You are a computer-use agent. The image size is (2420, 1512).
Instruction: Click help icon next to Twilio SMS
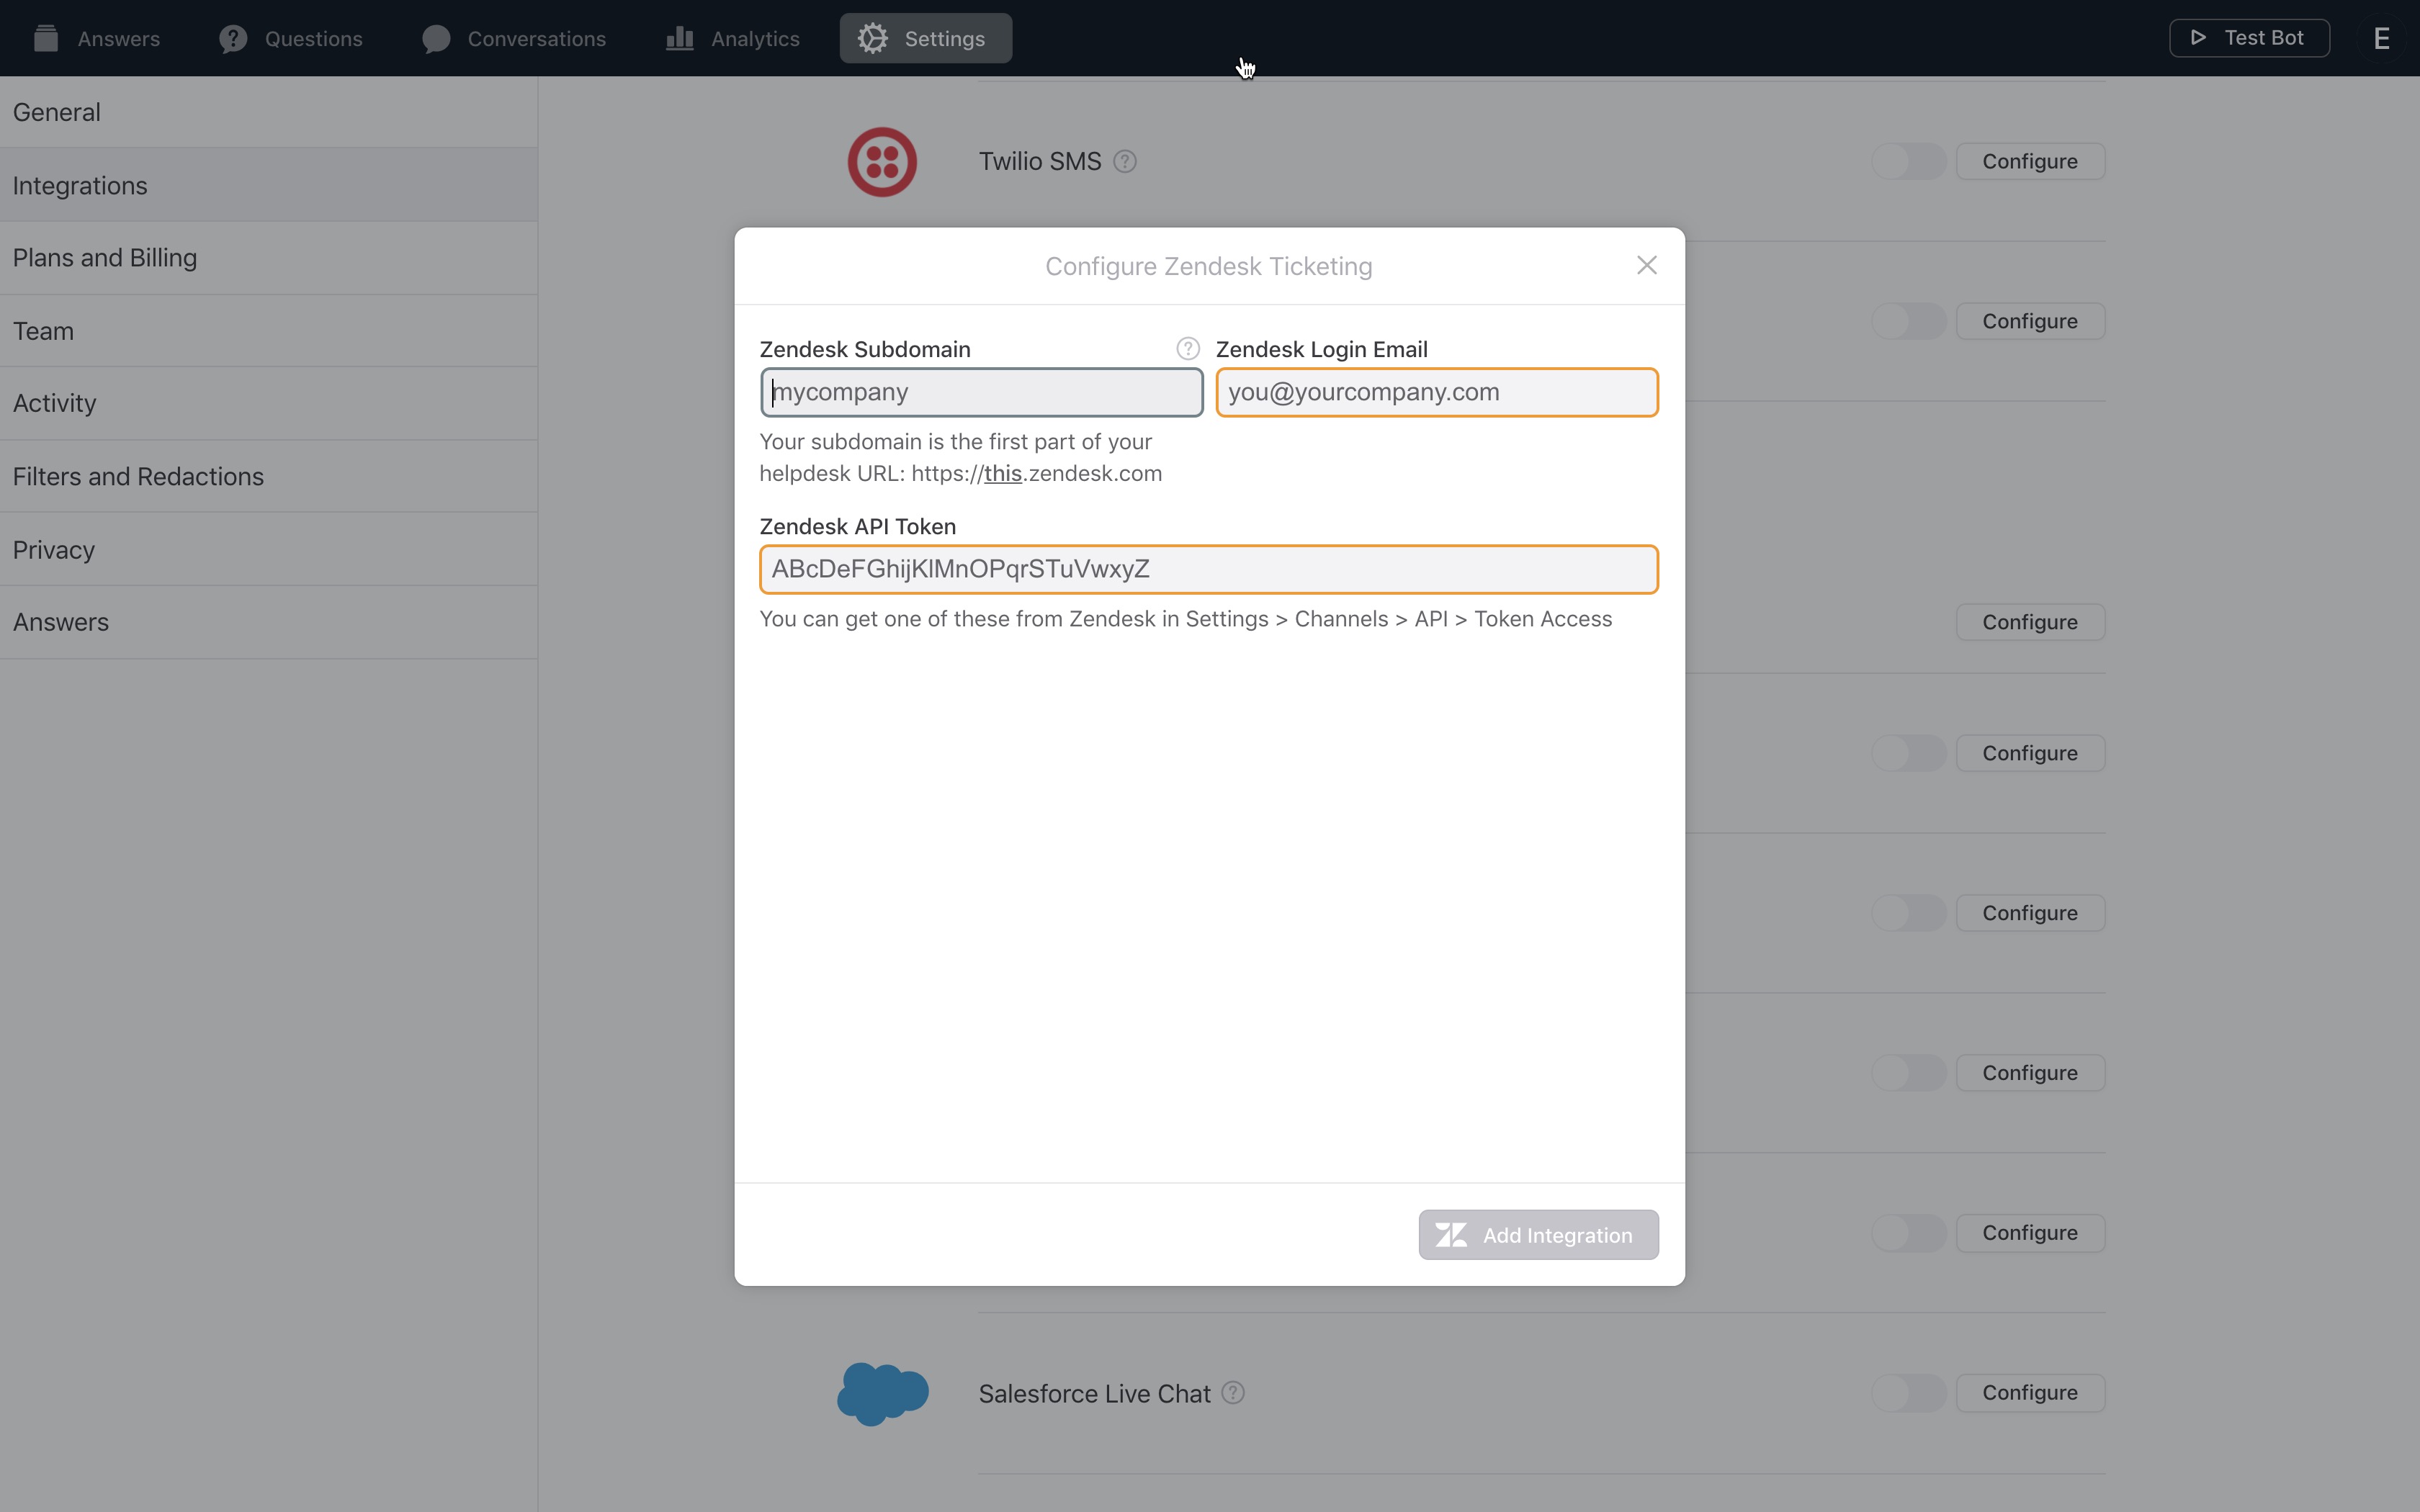(x=1124, y=161)
